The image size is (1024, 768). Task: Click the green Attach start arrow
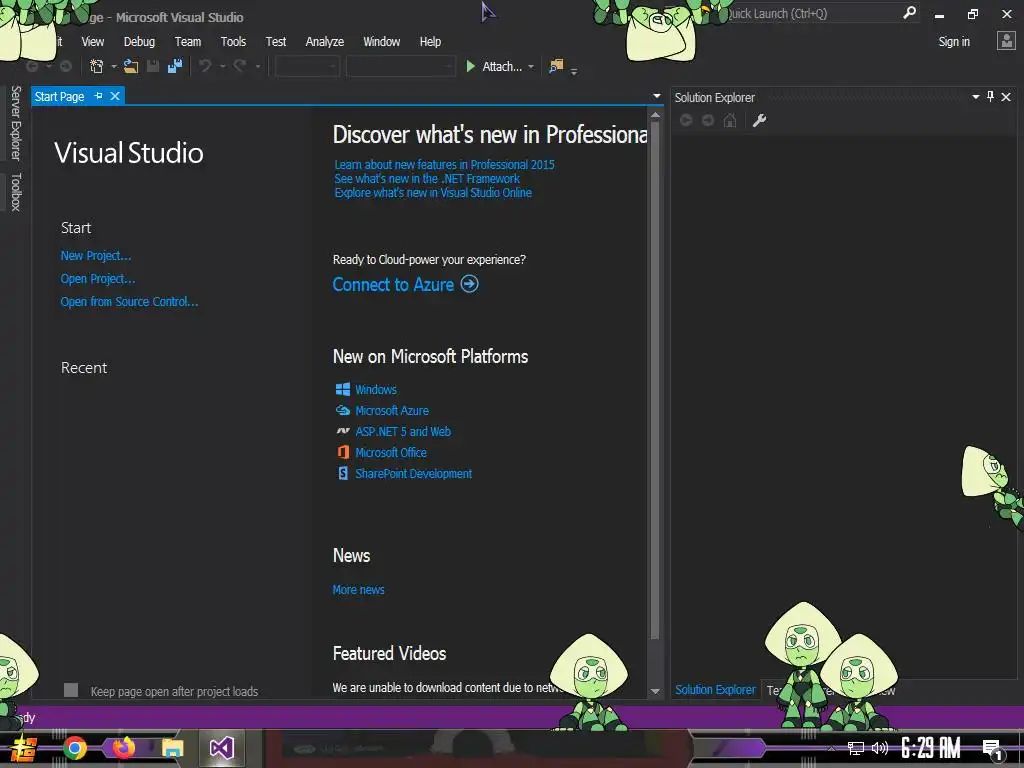pos(470,66)
